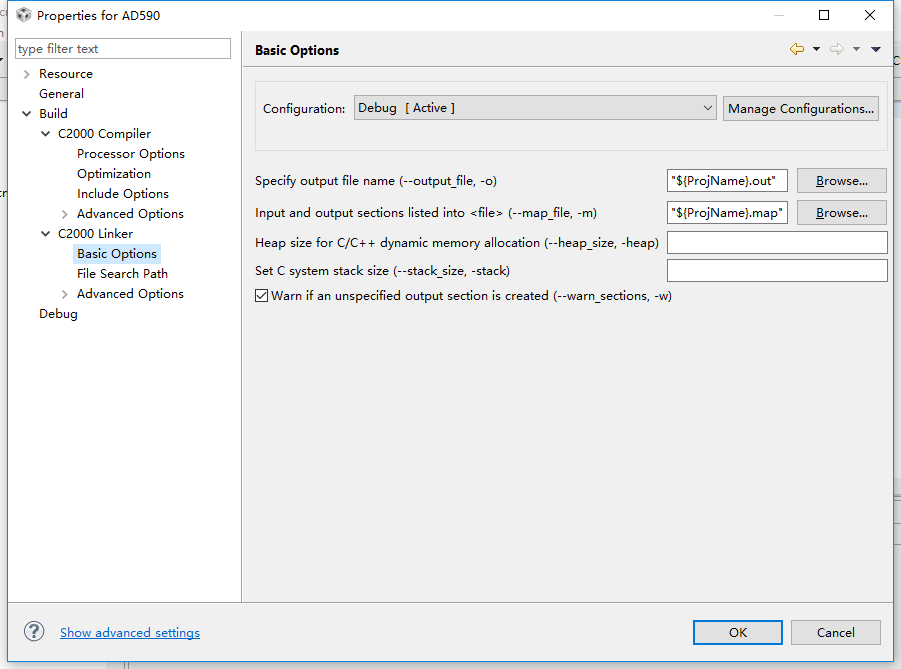Screen dimensions: 901x669
Task: Open the back history dropdown arrow
Action: 816,49
